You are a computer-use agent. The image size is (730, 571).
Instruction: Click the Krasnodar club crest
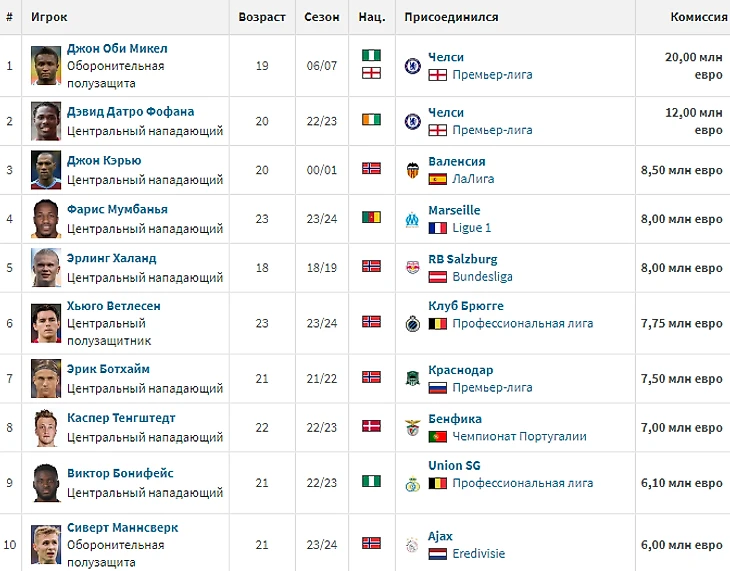click(x=411, y=378)
